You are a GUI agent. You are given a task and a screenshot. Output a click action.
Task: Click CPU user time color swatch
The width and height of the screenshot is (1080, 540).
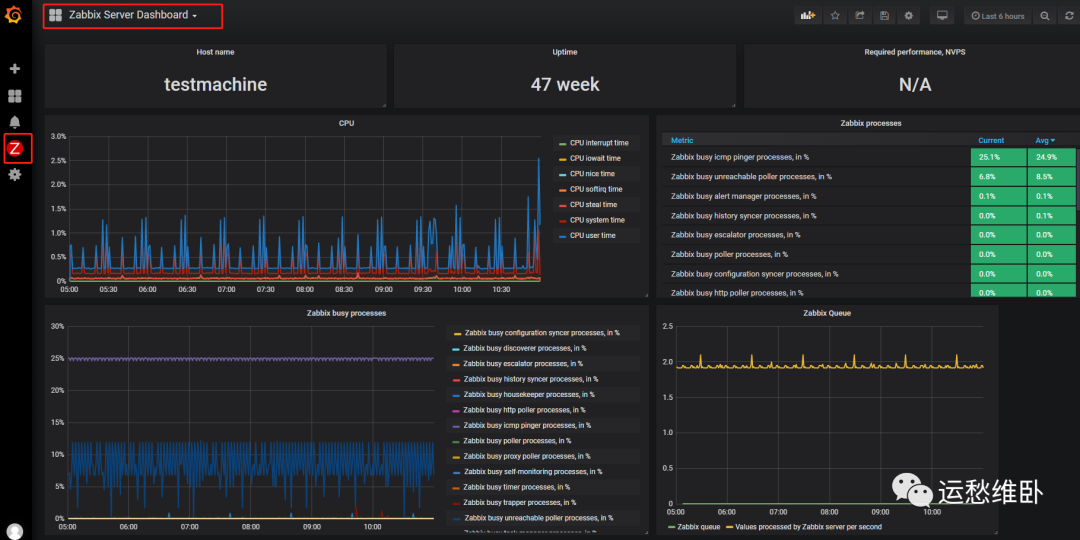click(x=562, y=236)
